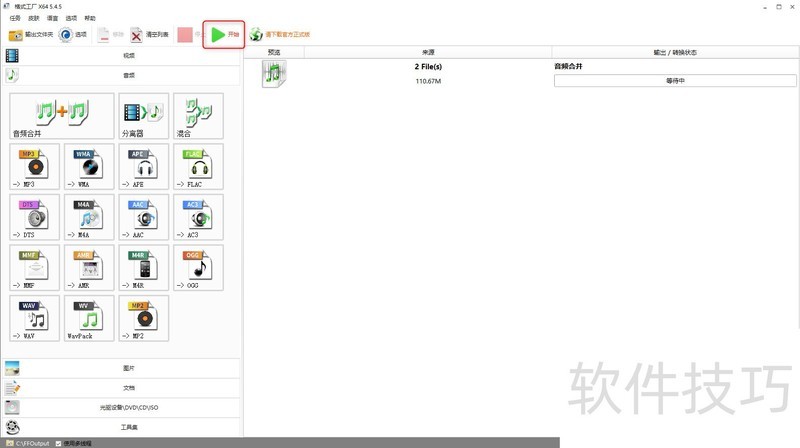Expand the 工具集 utilities category
800x448 pixels.
coord(121,427)
